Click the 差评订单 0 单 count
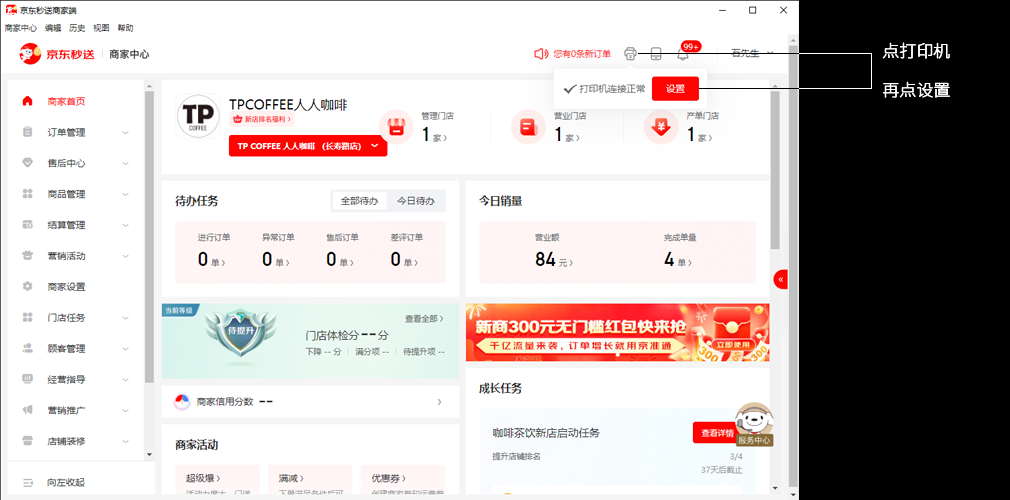This screenshot has height=500, width=1010. click(405, 260)
